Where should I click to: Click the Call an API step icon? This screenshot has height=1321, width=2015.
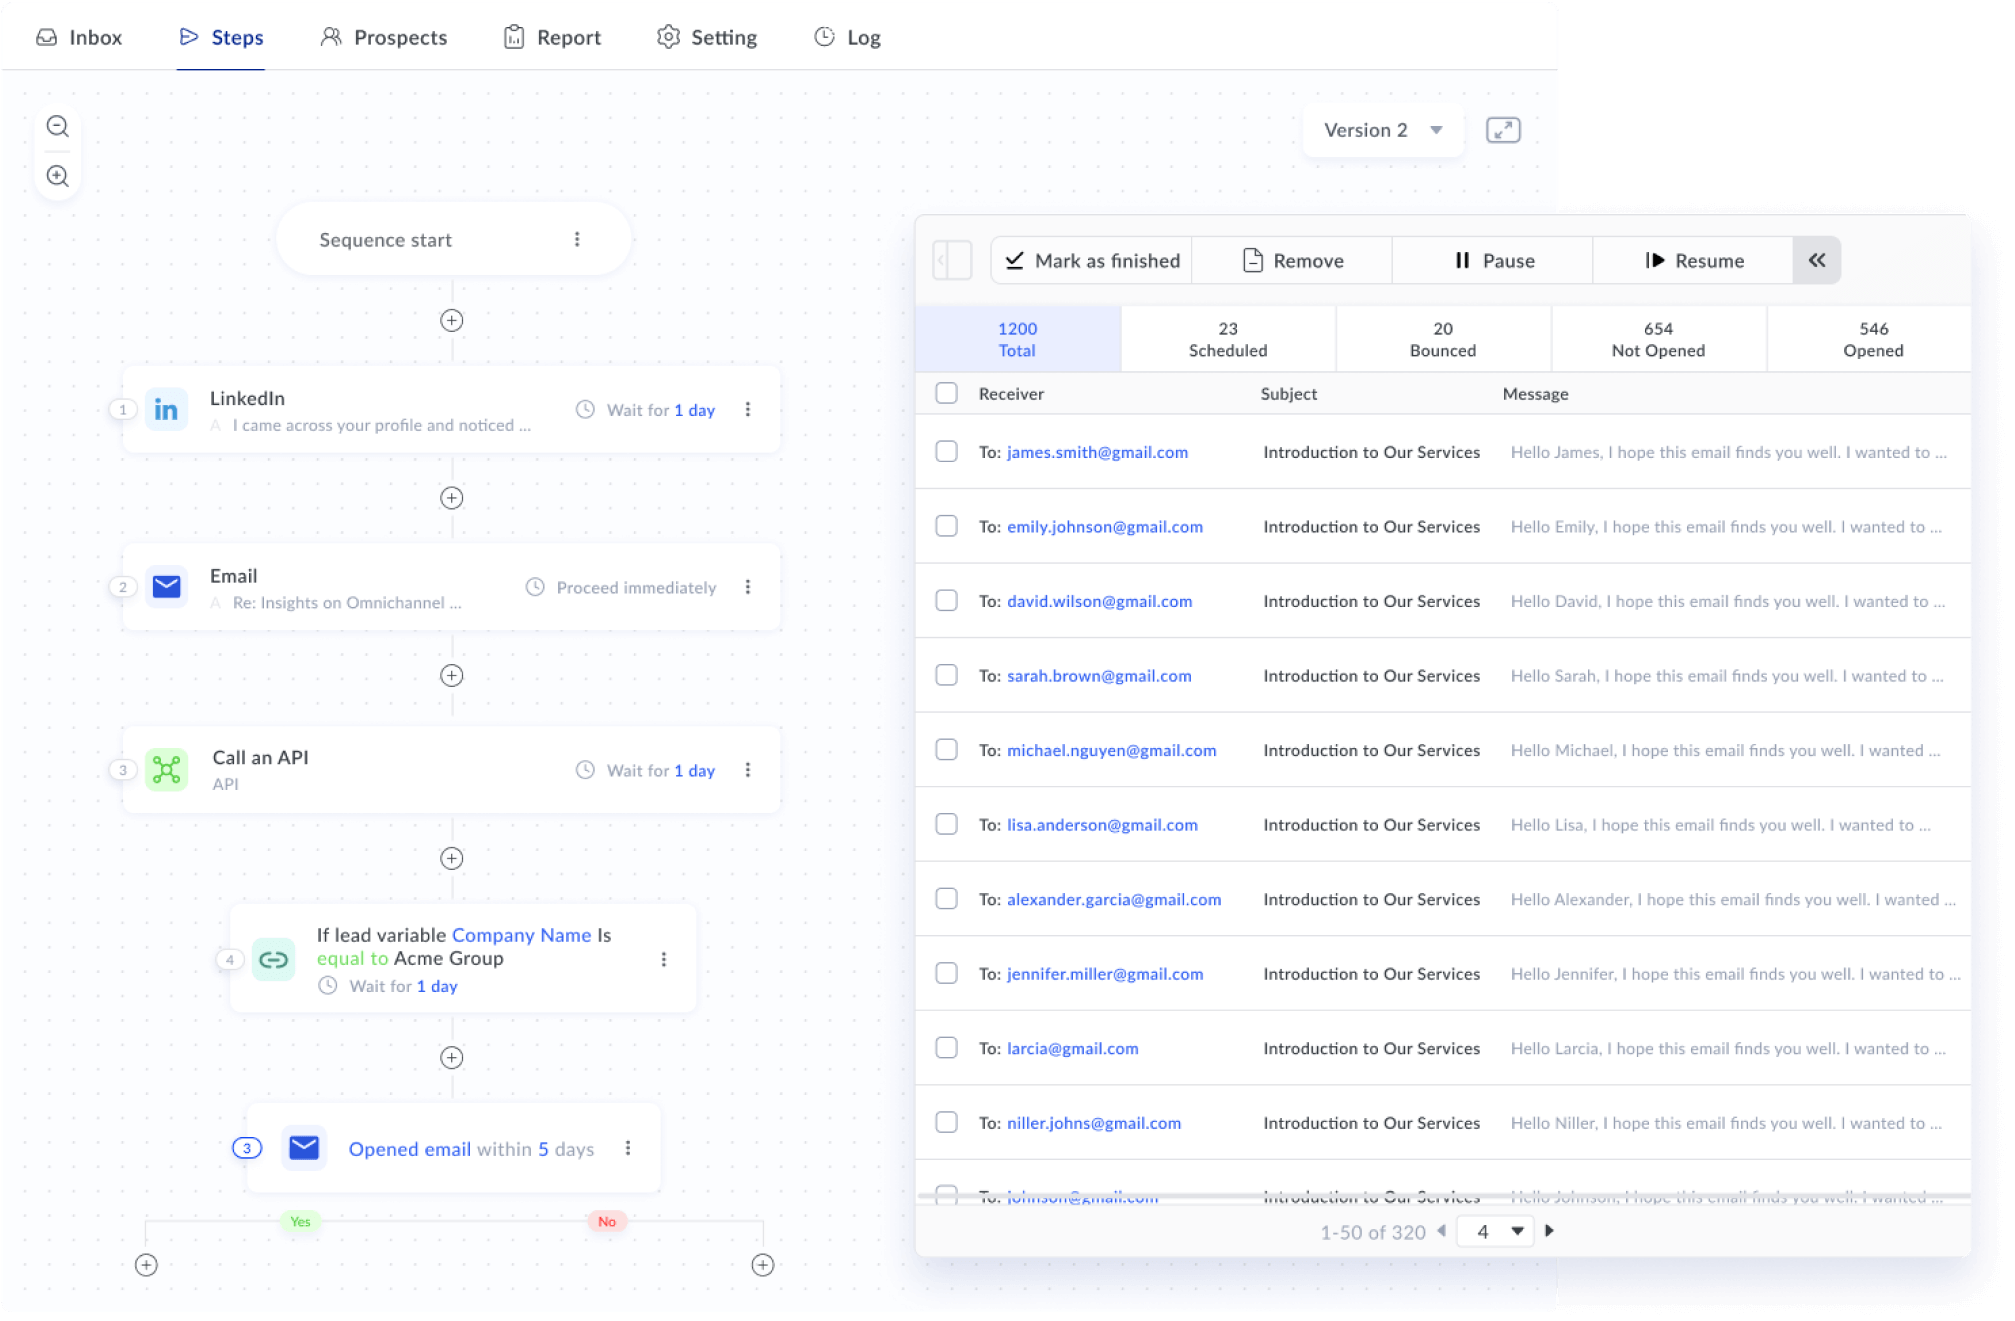[166, 769]
